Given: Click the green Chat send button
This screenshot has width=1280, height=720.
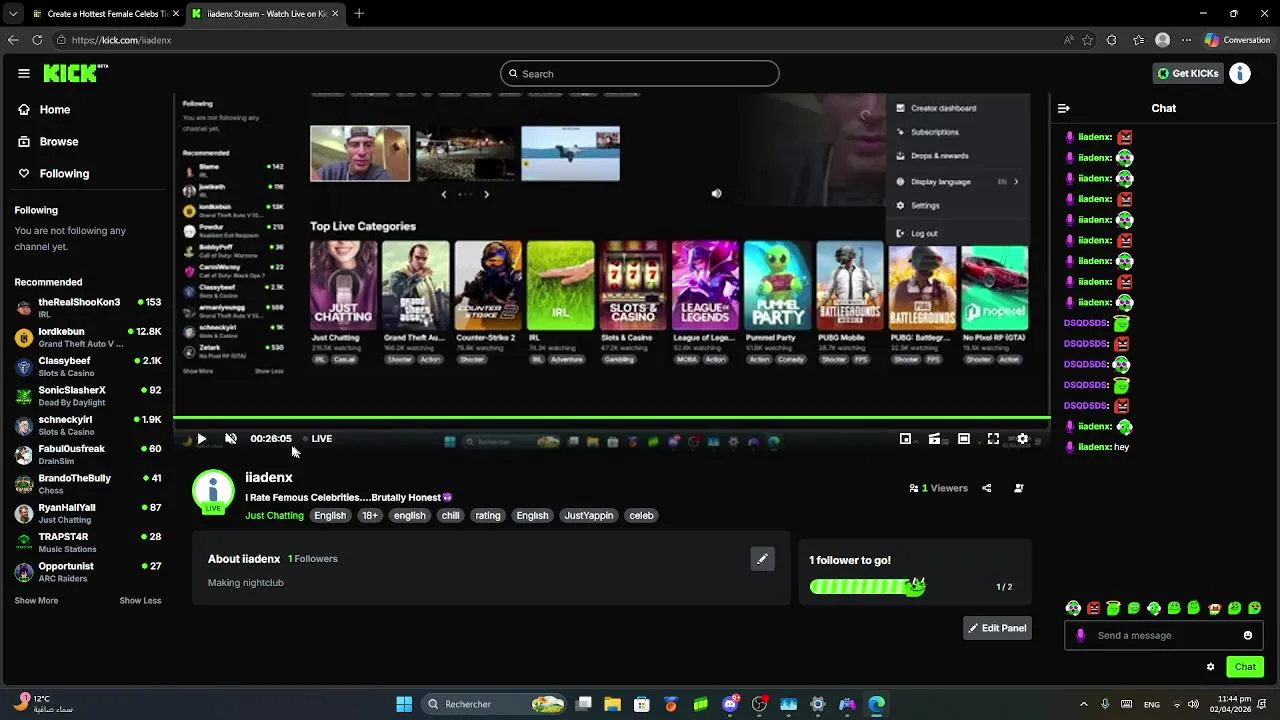Looking at the screenshot, I should tap(1245, 666).
